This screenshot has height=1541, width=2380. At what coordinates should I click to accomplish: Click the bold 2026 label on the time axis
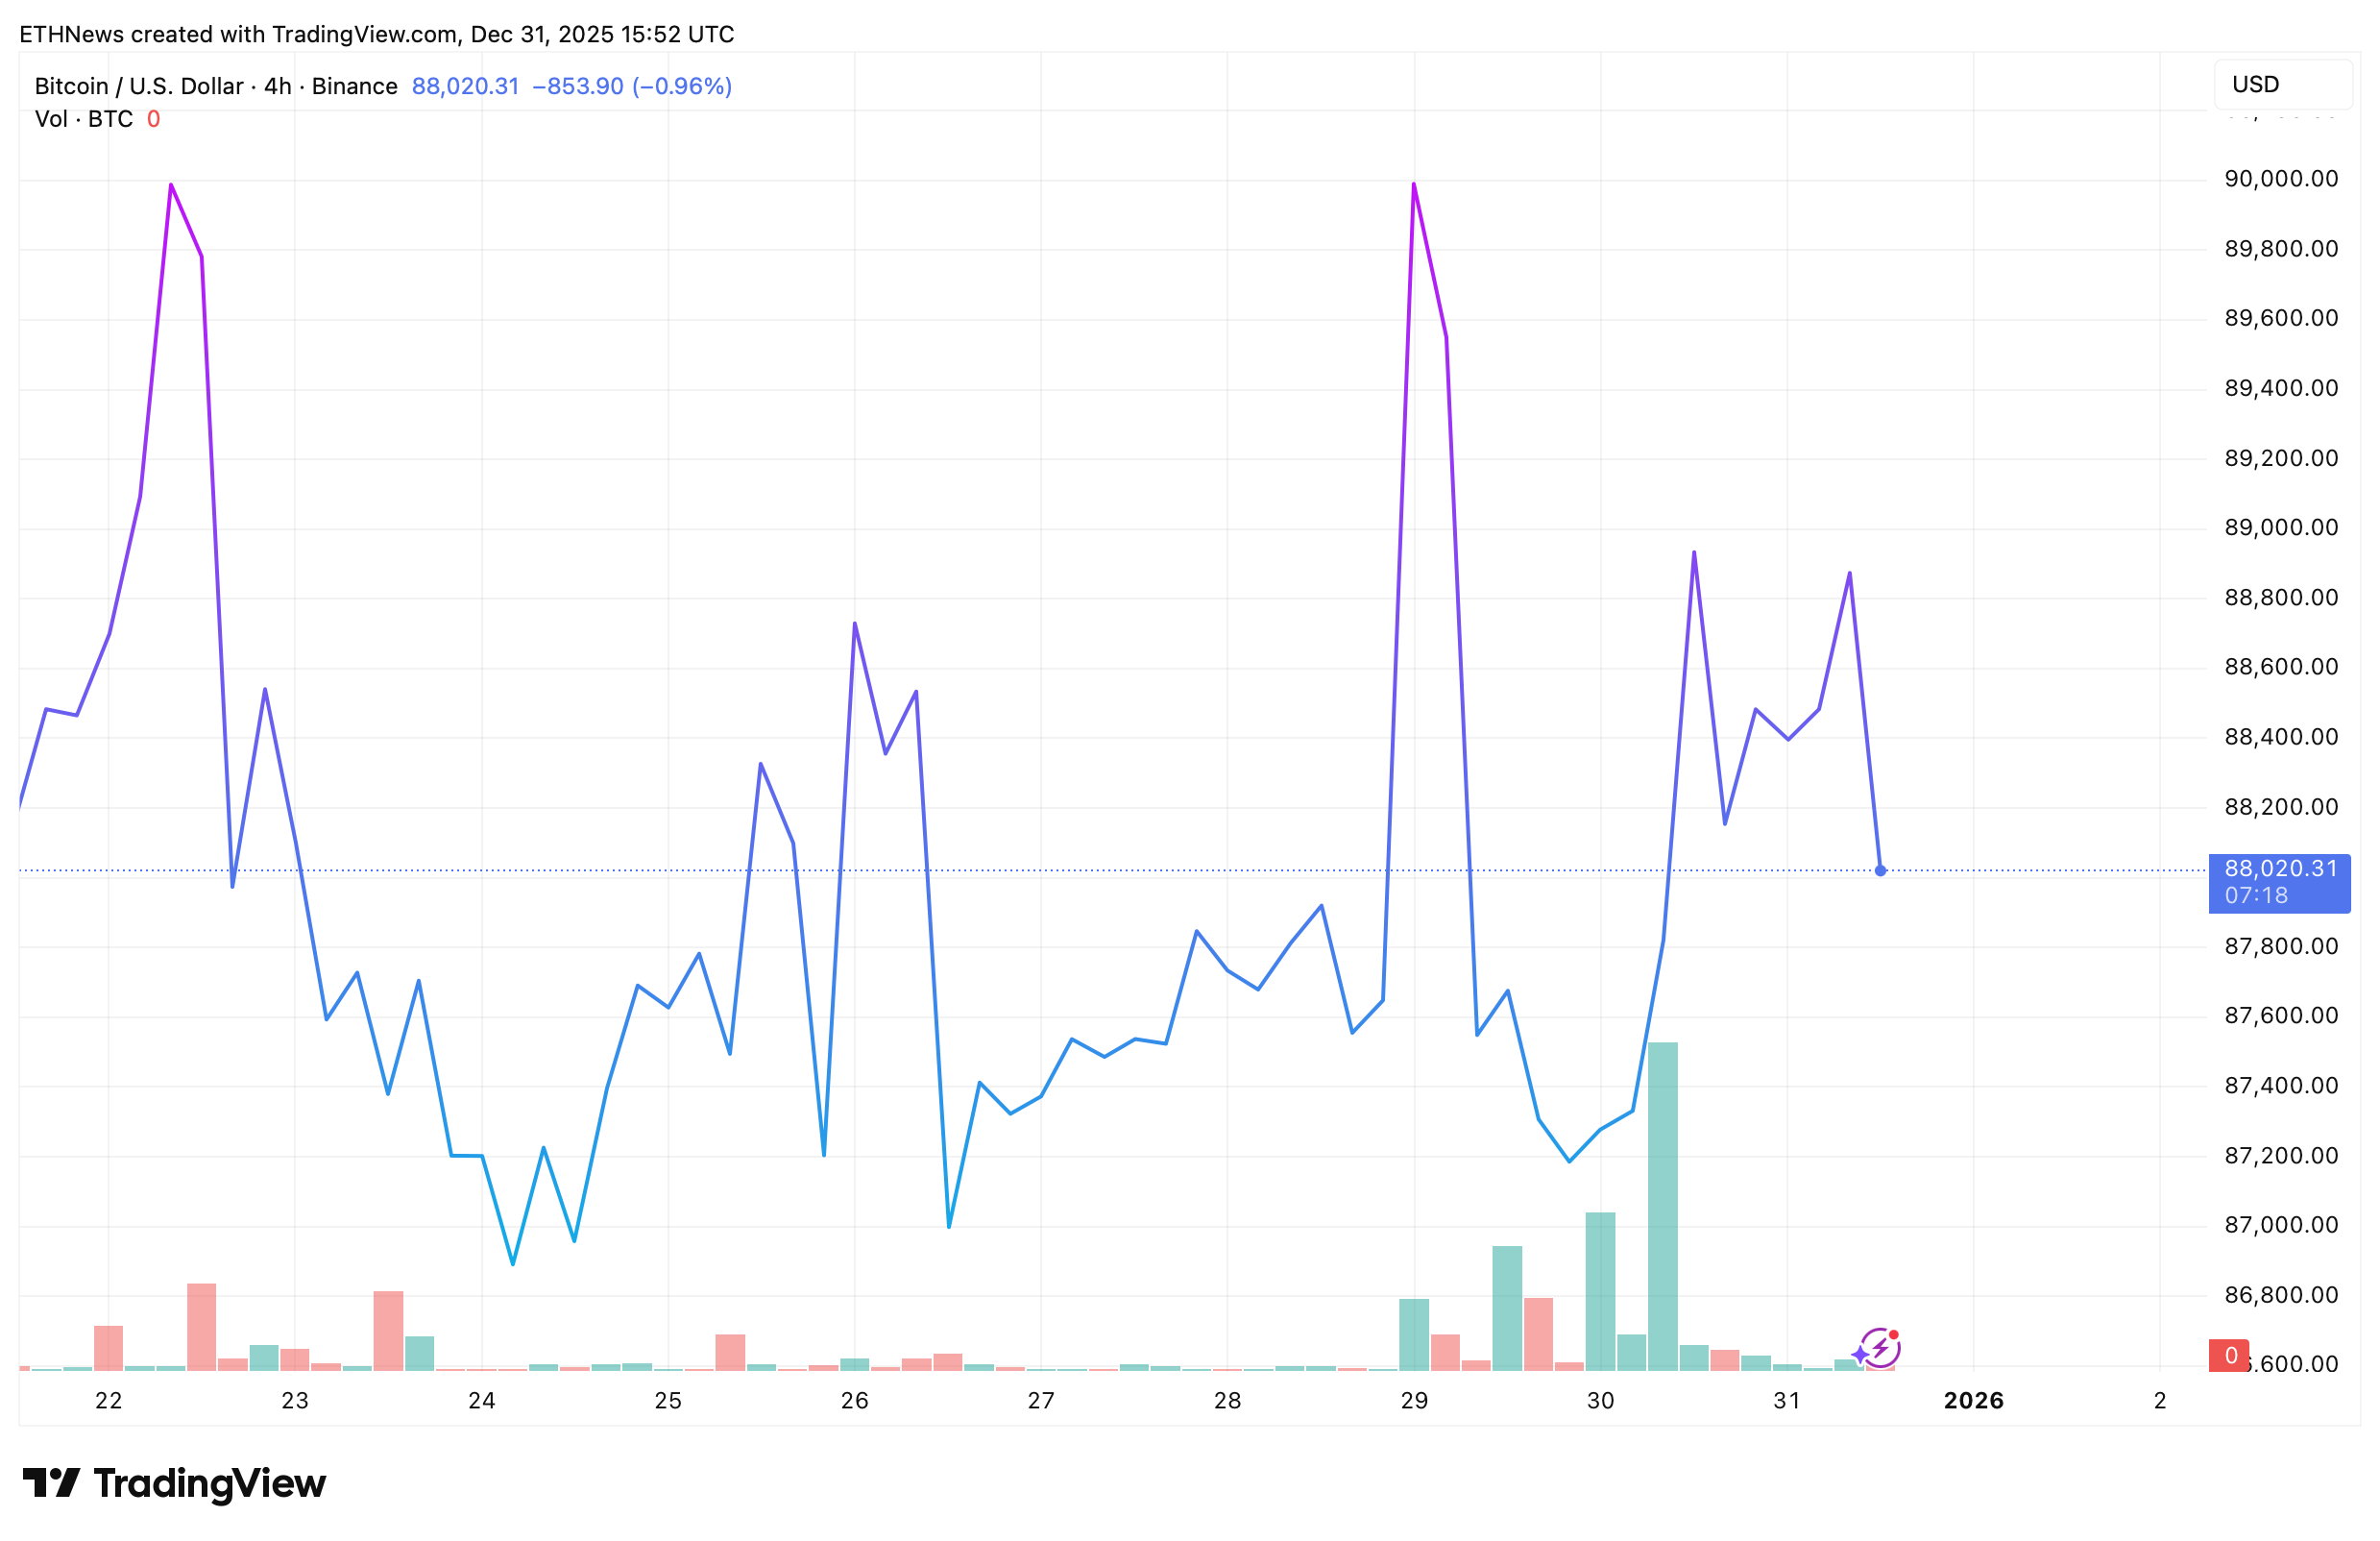[1973, 1401]
